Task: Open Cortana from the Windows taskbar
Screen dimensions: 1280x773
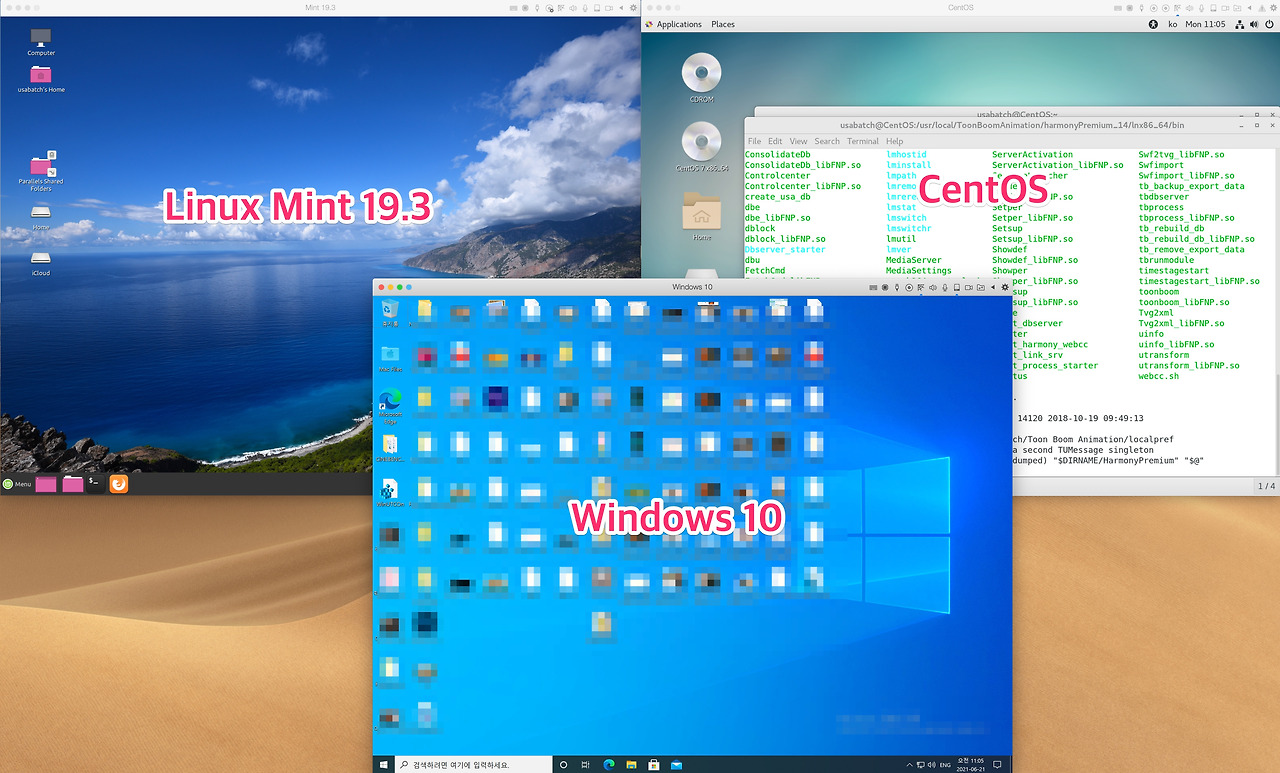Action: coord(563,764)
